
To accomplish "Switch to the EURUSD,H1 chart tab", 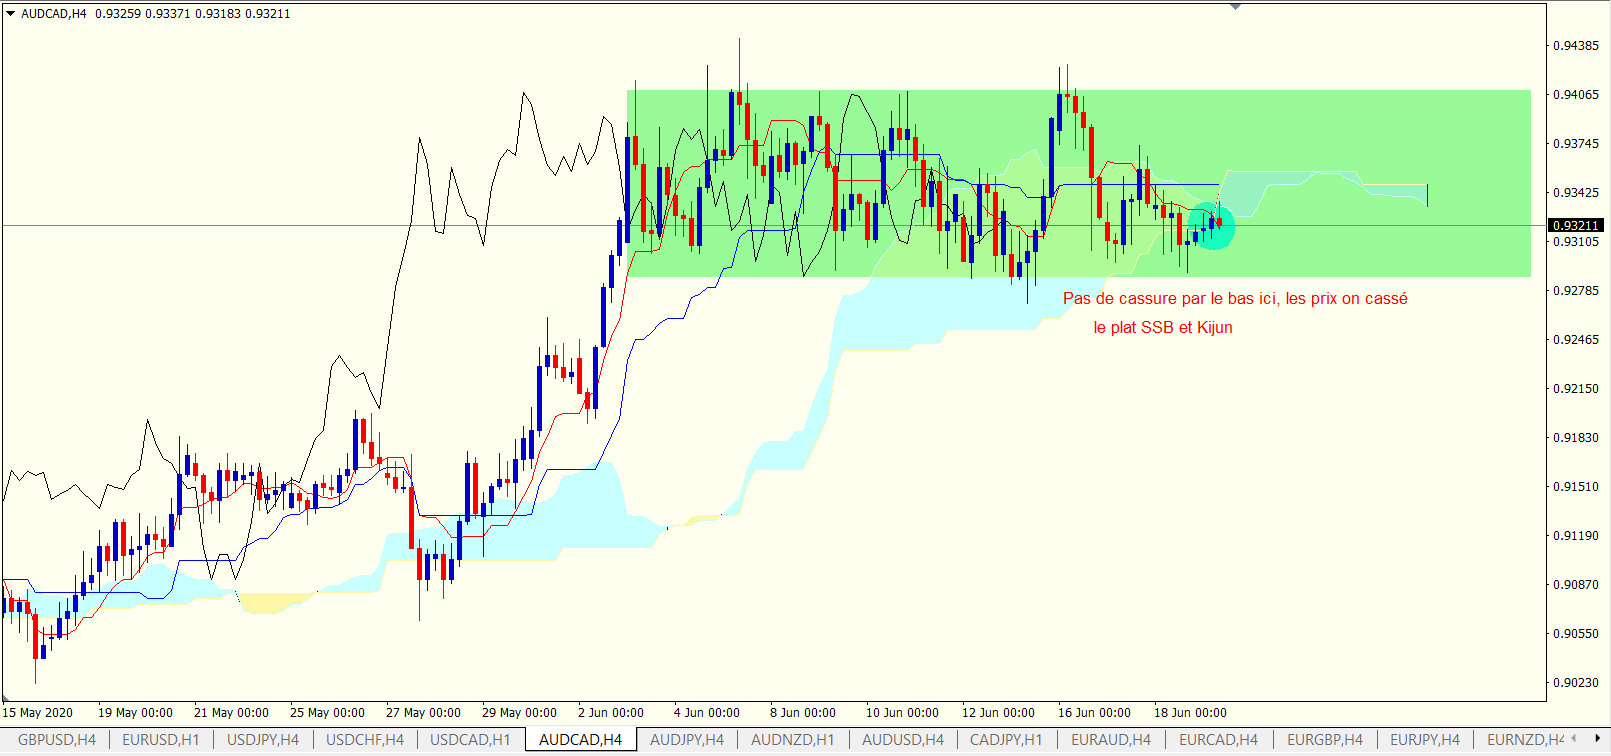I will click(x=161, y=740).
